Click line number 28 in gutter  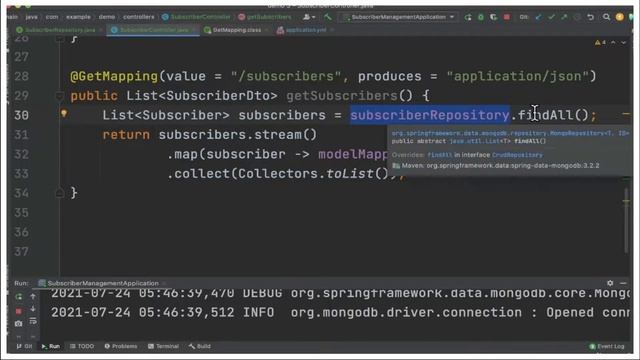[21, 76]
